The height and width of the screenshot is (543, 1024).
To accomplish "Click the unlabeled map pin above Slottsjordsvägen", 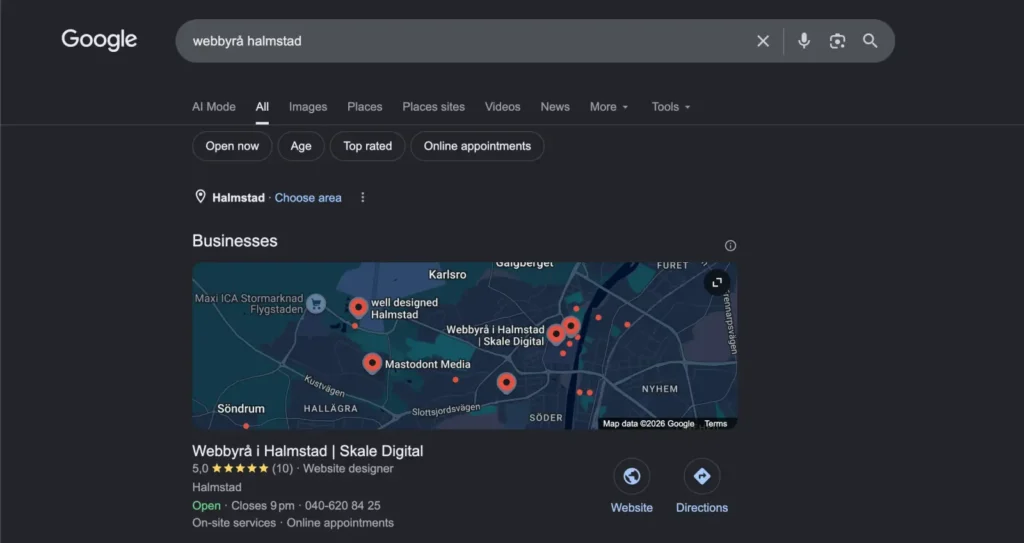I will pyautogui.click(x=506, y=383).
